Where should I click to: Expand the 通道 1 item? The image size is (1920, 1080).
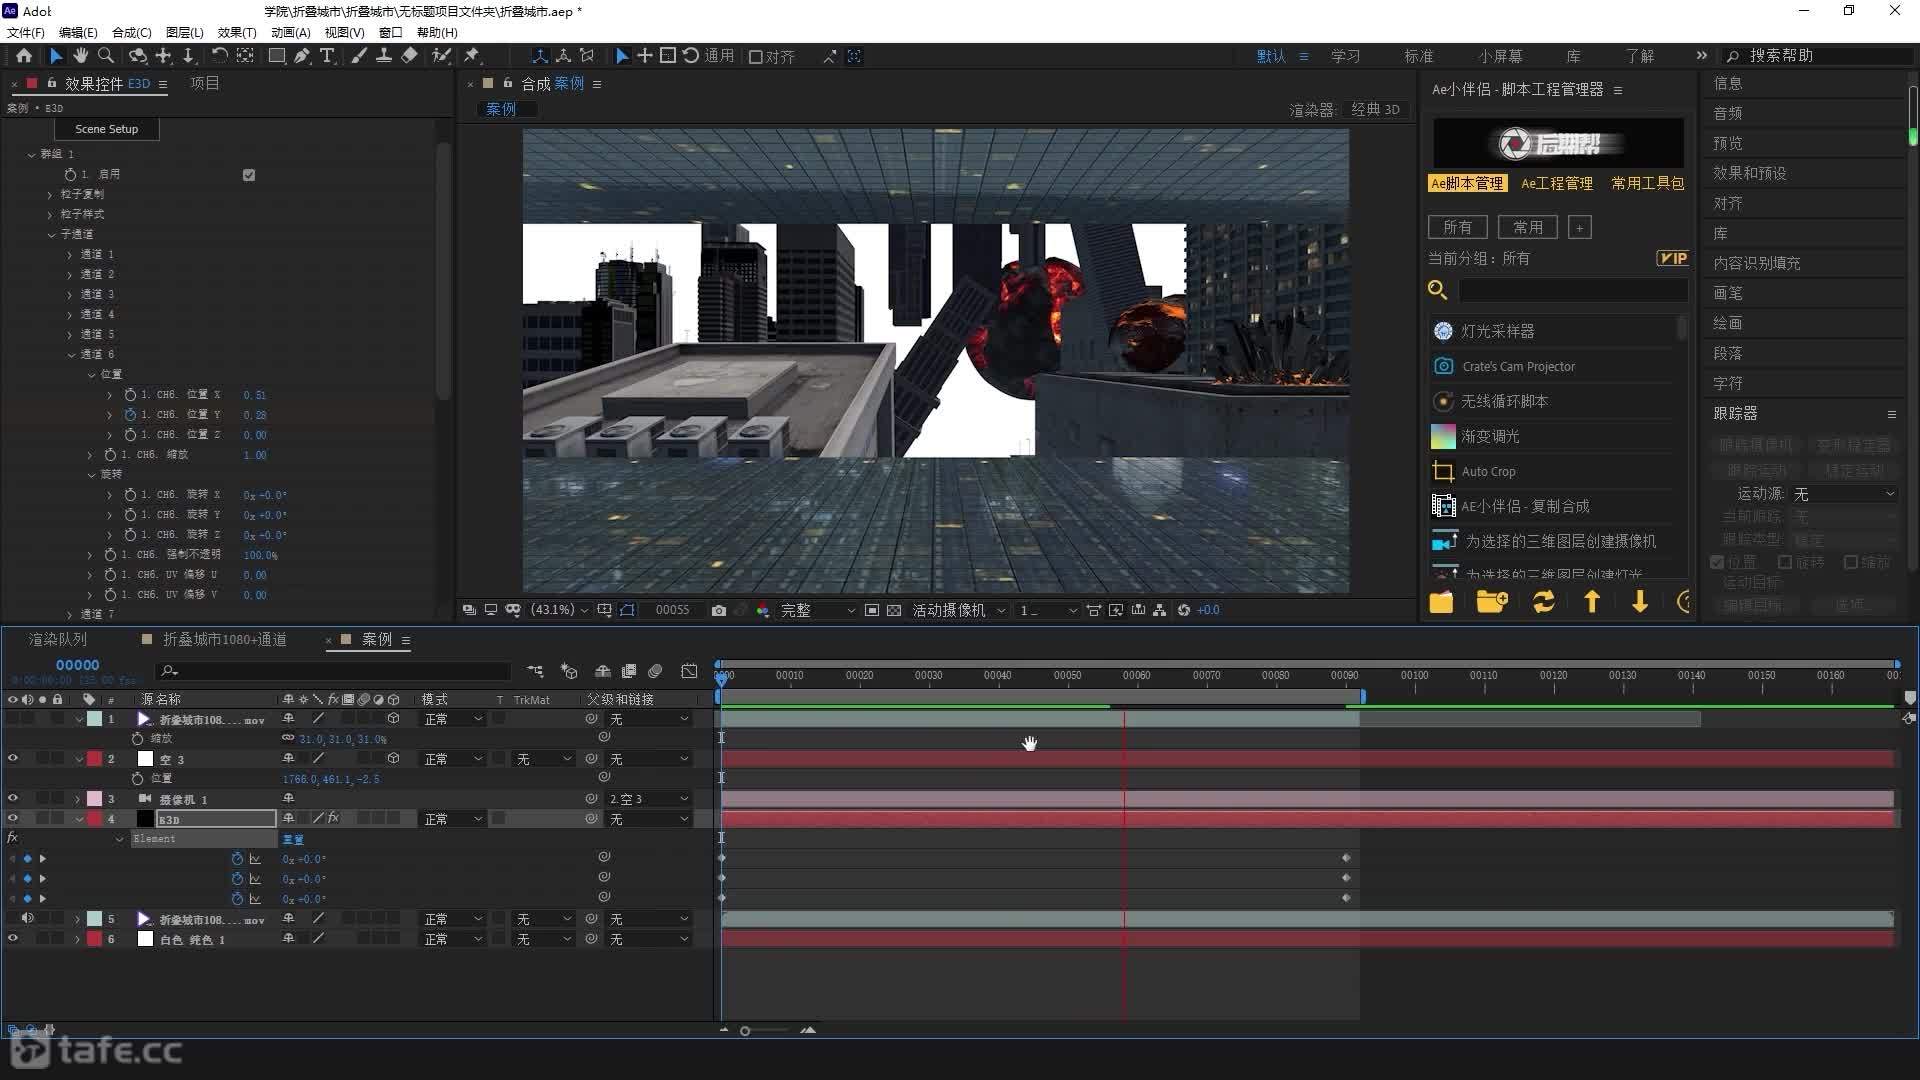pos(70,254)
